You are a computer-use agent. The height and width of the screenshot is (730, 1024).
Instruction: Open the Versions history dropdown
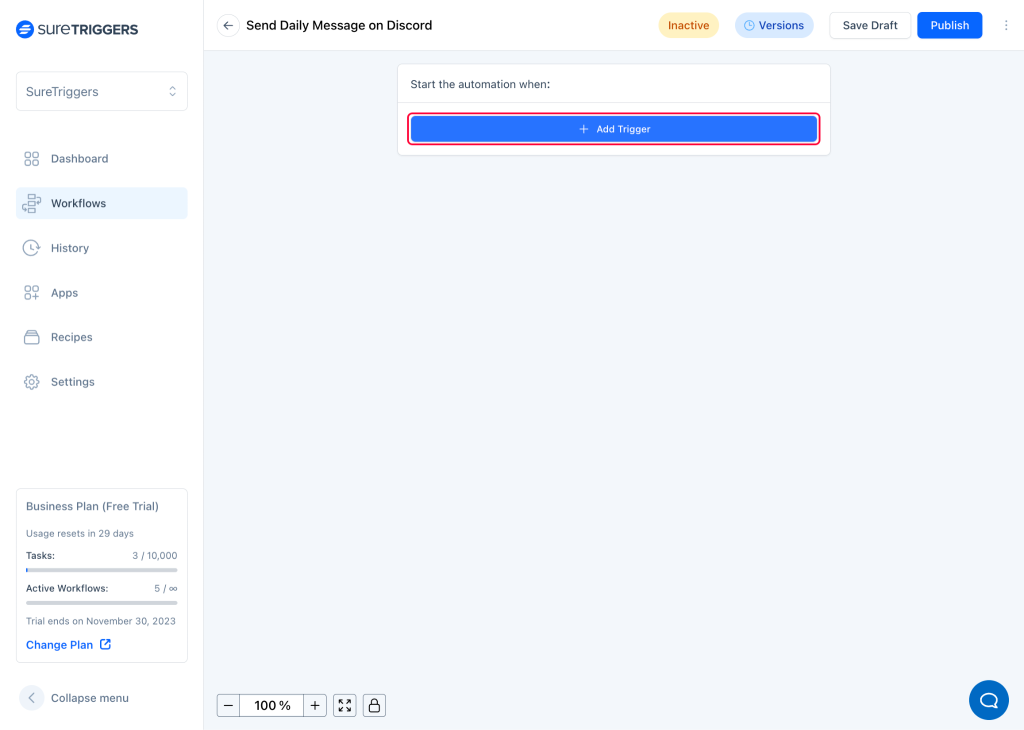(x=774, y=26)
